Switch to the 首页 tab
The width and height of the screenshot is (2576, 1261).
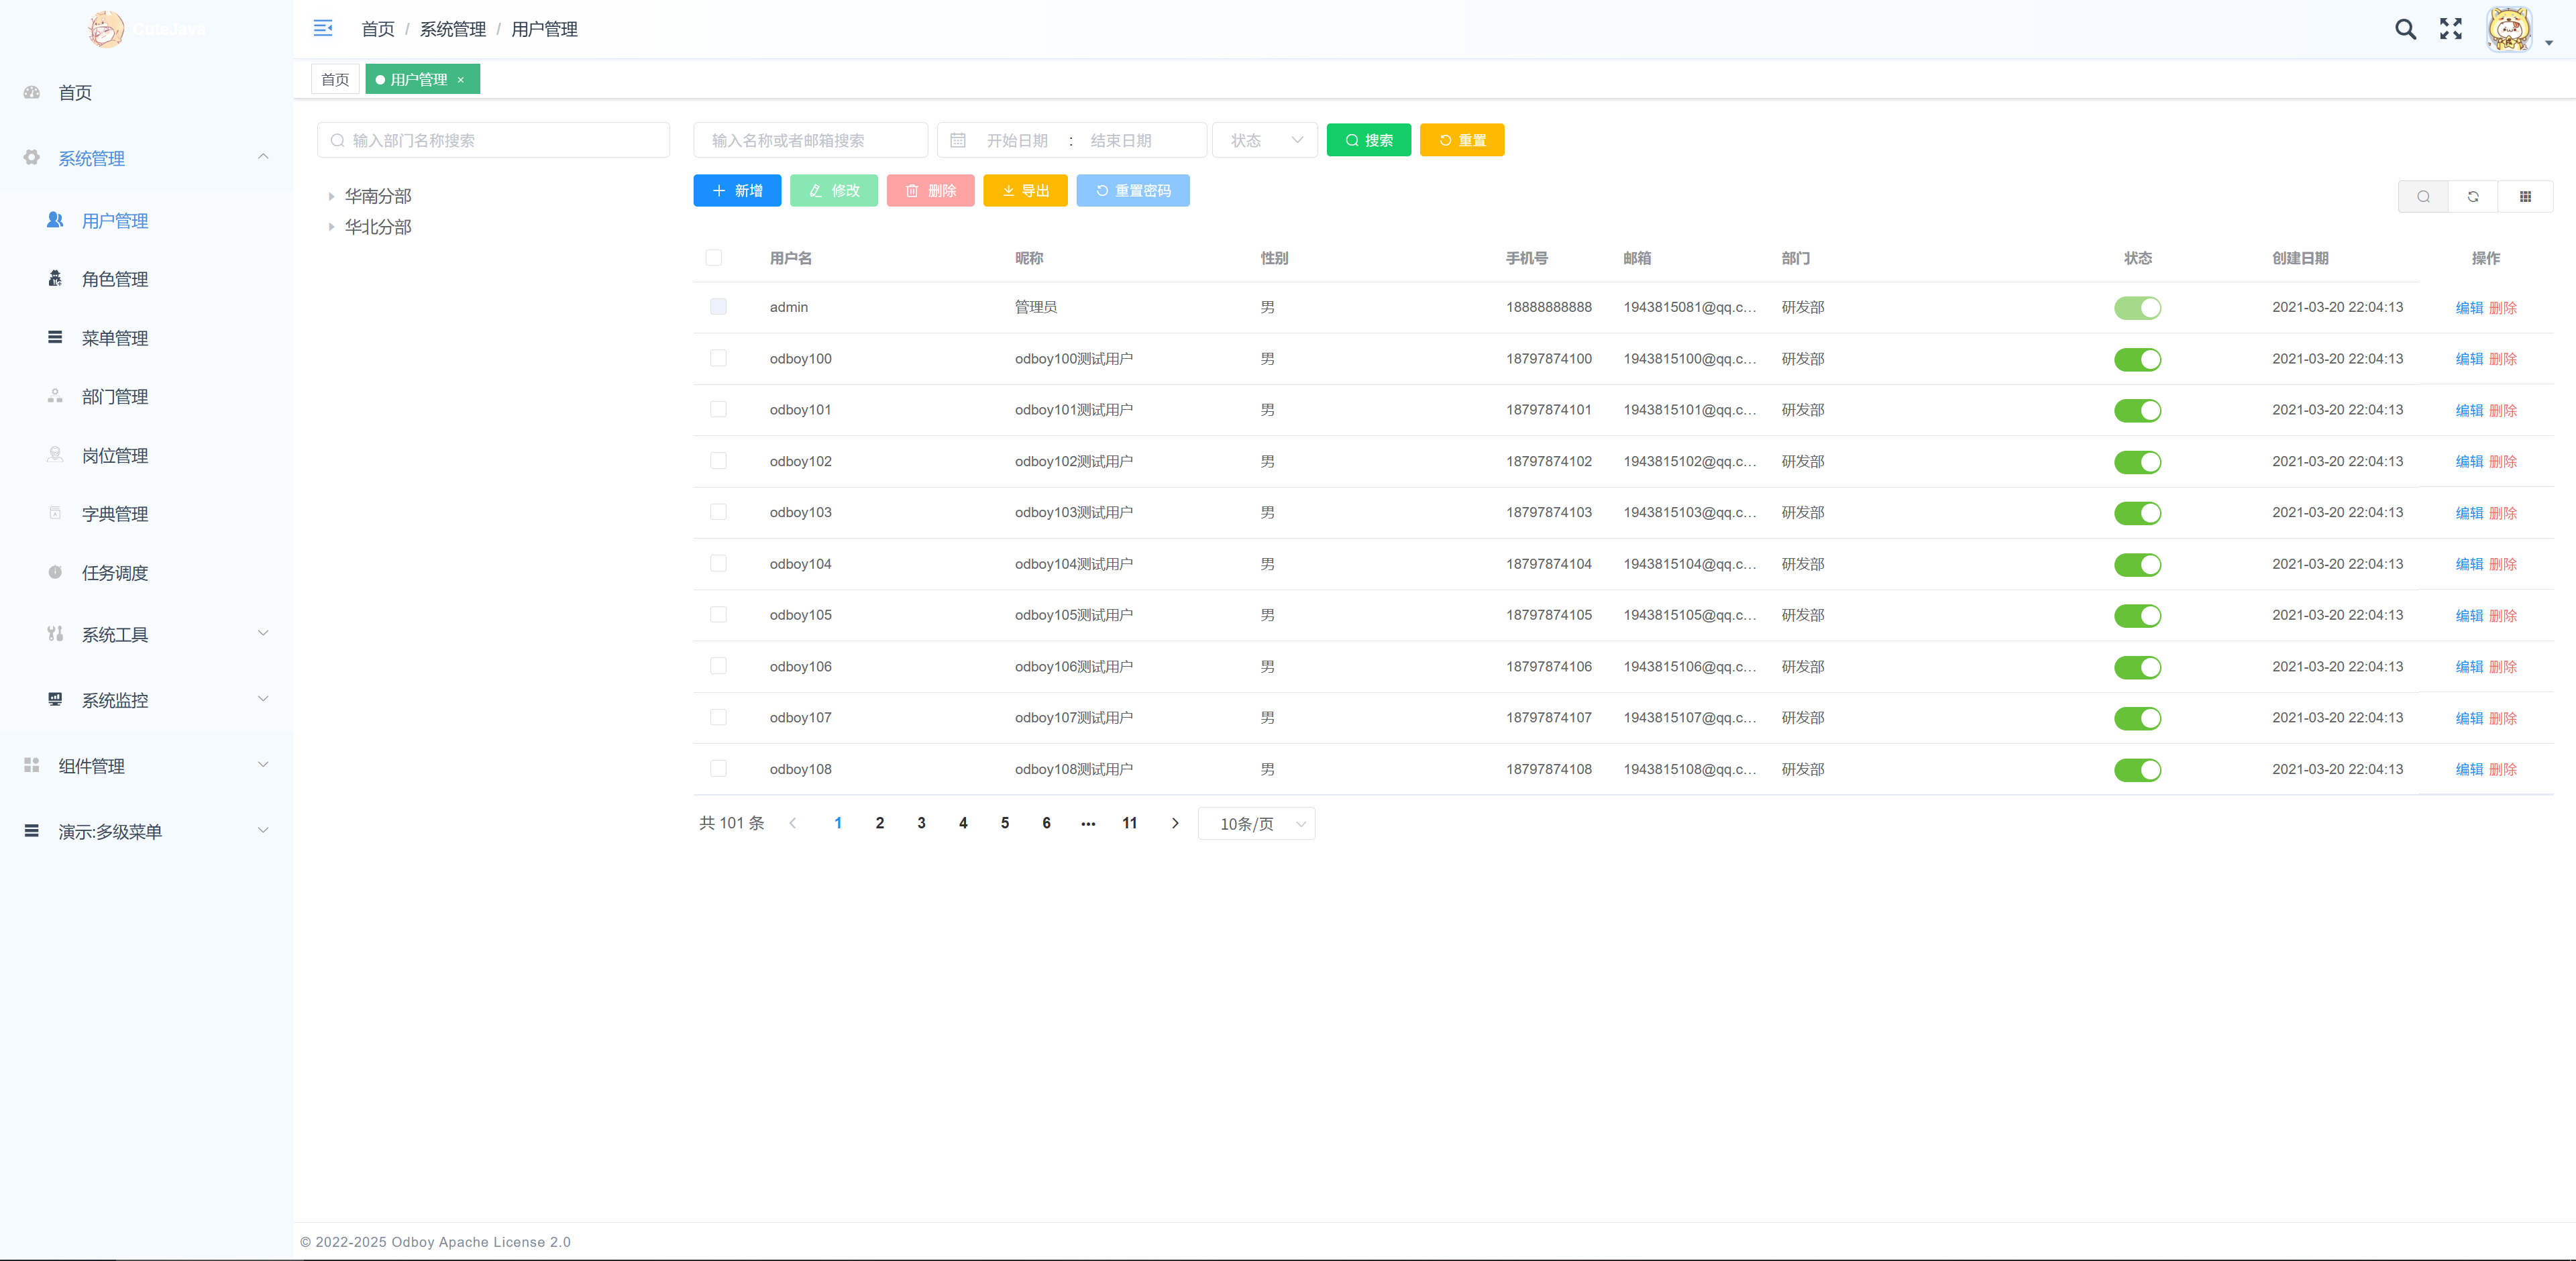pos(335,80)
